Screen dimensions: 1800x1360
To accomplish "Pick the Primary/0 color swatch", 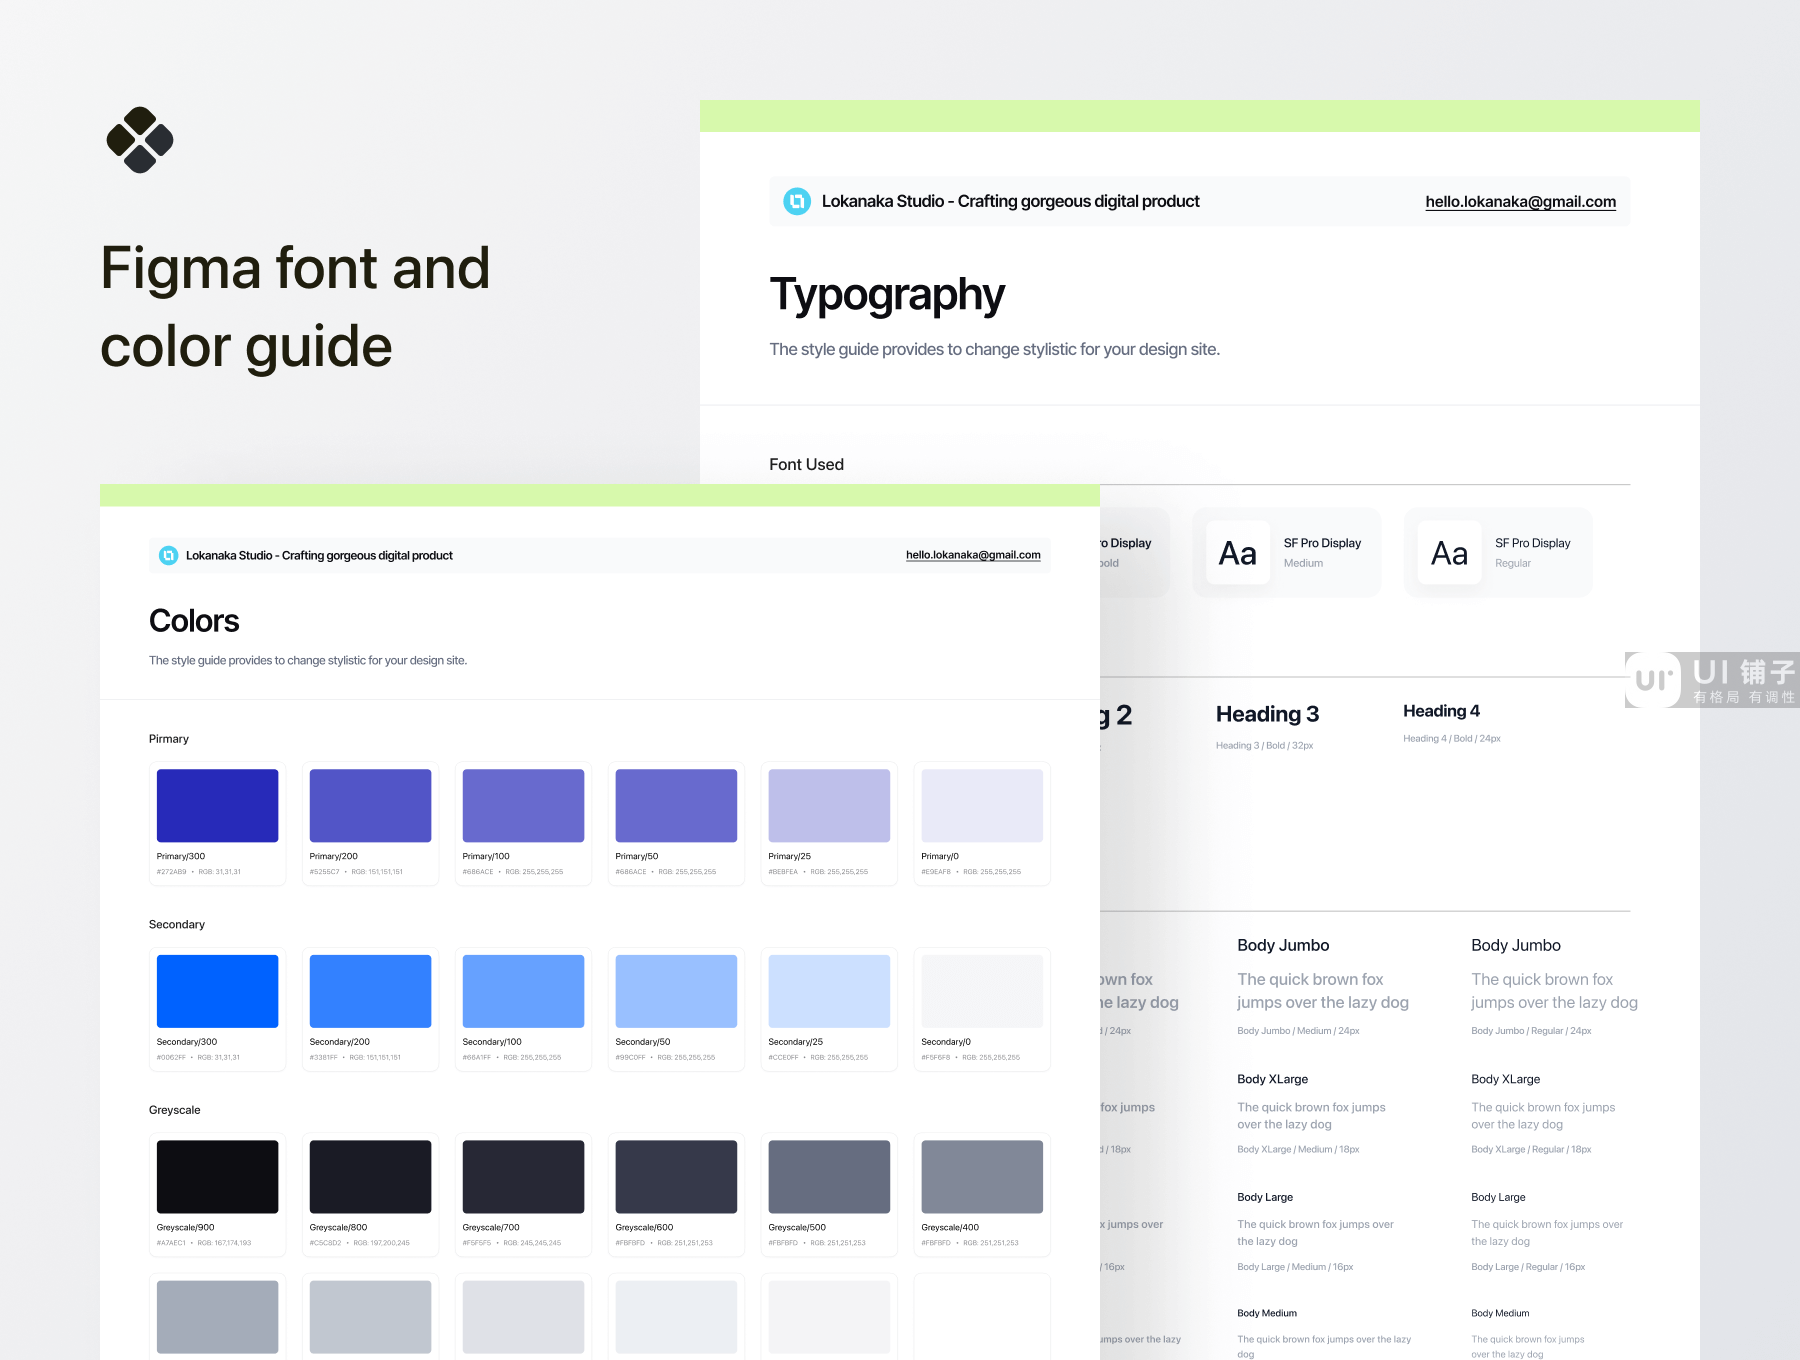I will (x=982, y=805).
